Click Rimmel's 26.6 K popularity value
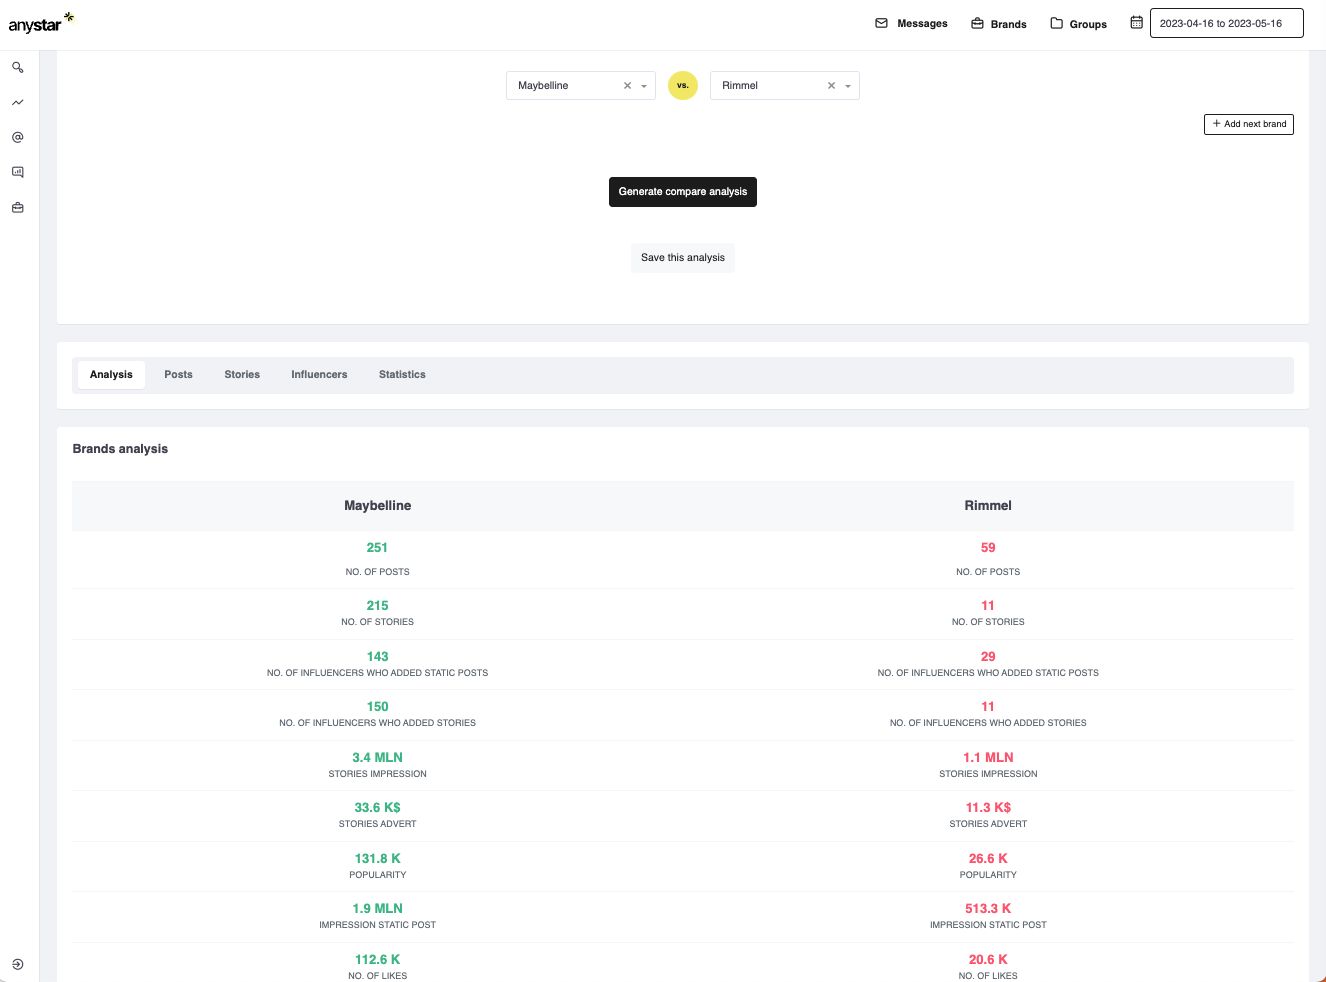Image resolution: width=1326 pixels, height=982 pixels. point(988,859)
